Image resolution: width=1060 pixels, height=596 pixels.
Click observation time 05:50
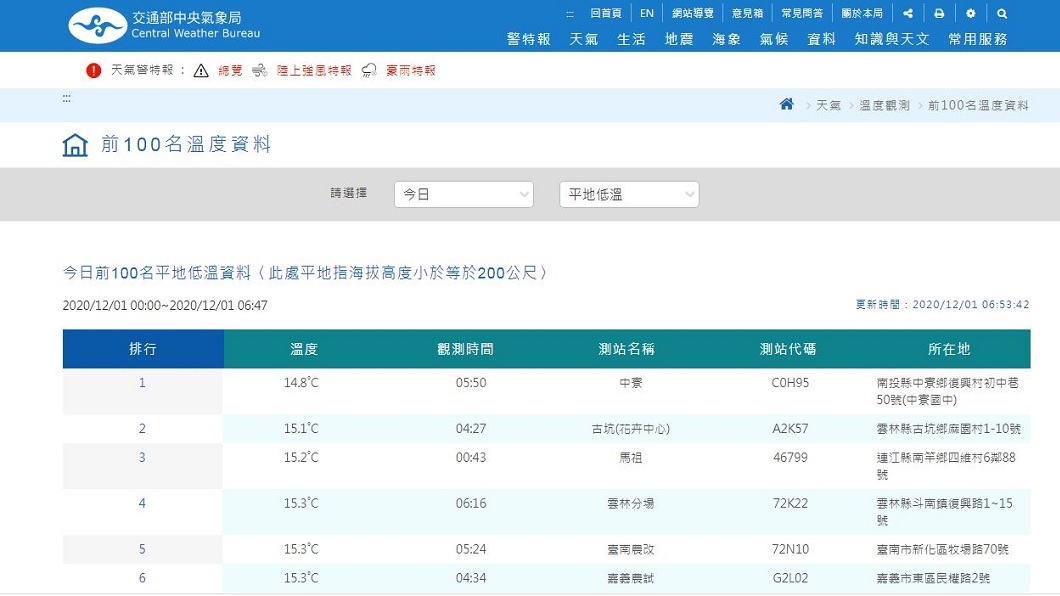(x=471, y=383)
